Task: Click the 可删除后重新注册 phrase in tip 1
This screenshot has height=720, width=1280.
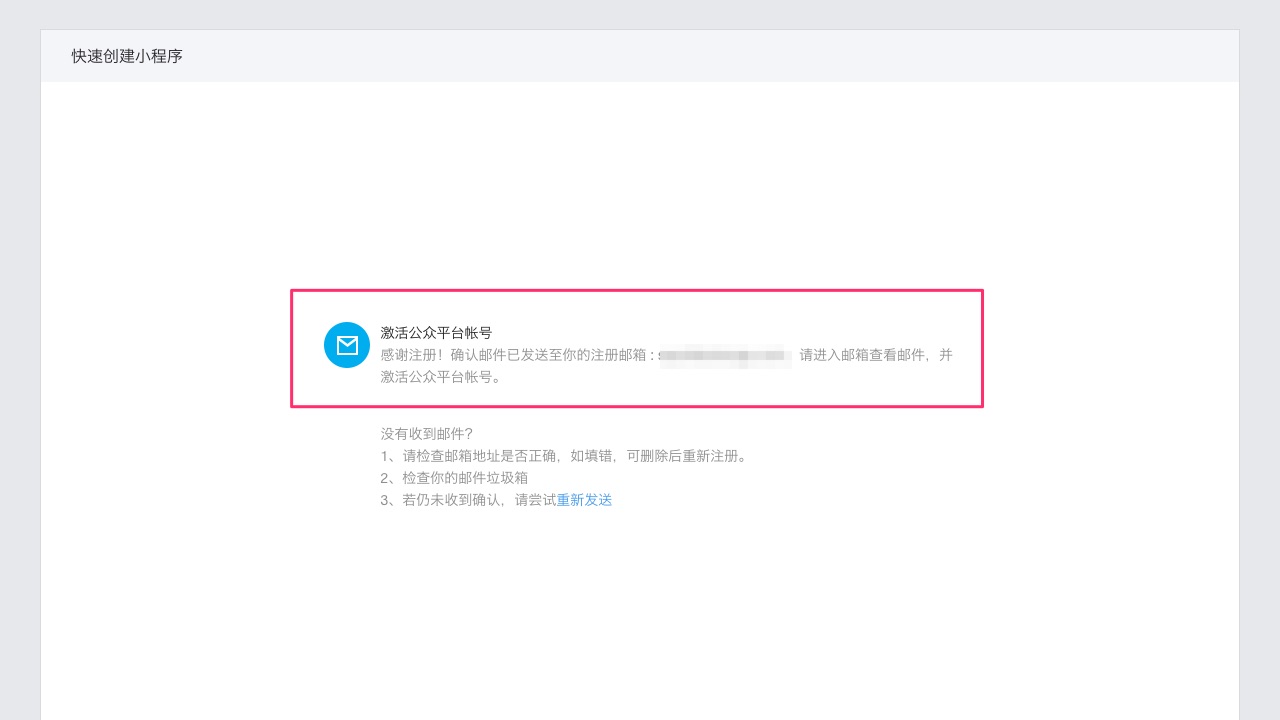Action: (686, 456)
